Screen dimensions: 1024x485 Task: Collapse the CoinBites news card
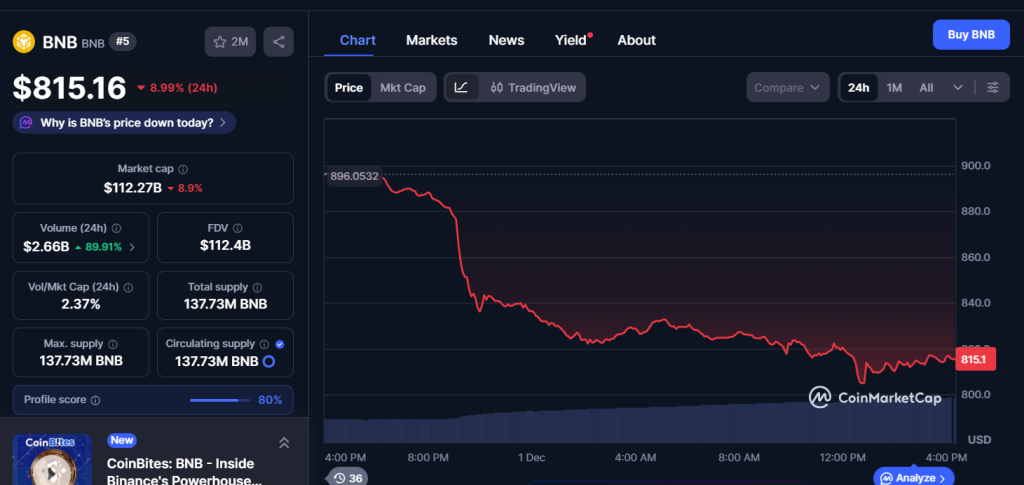tap(284, 443)
